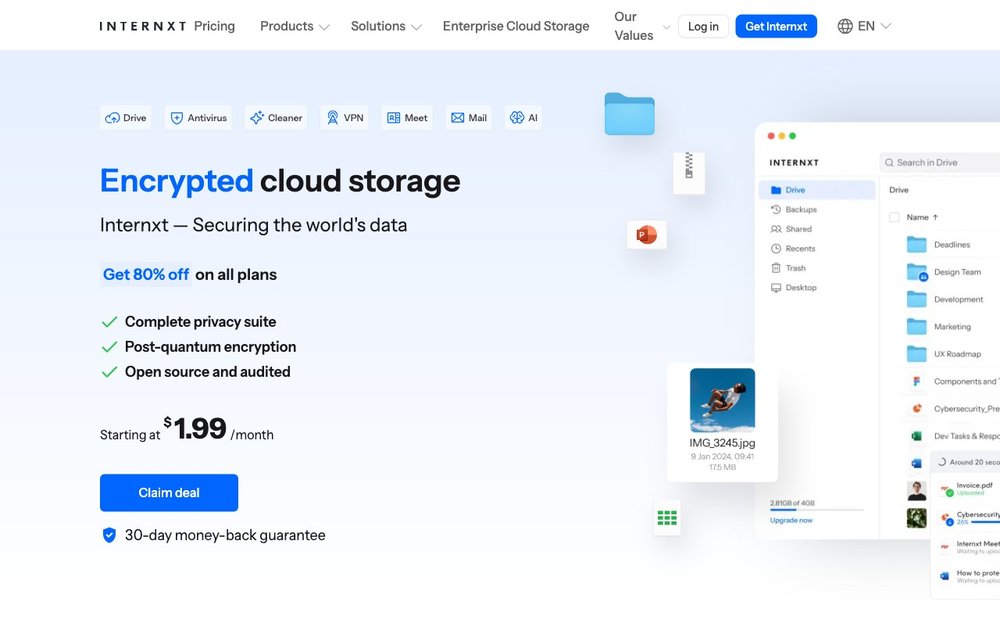The image size is (1000, 641).
Task: Go to the Pricing page
Action: (214, 26)
